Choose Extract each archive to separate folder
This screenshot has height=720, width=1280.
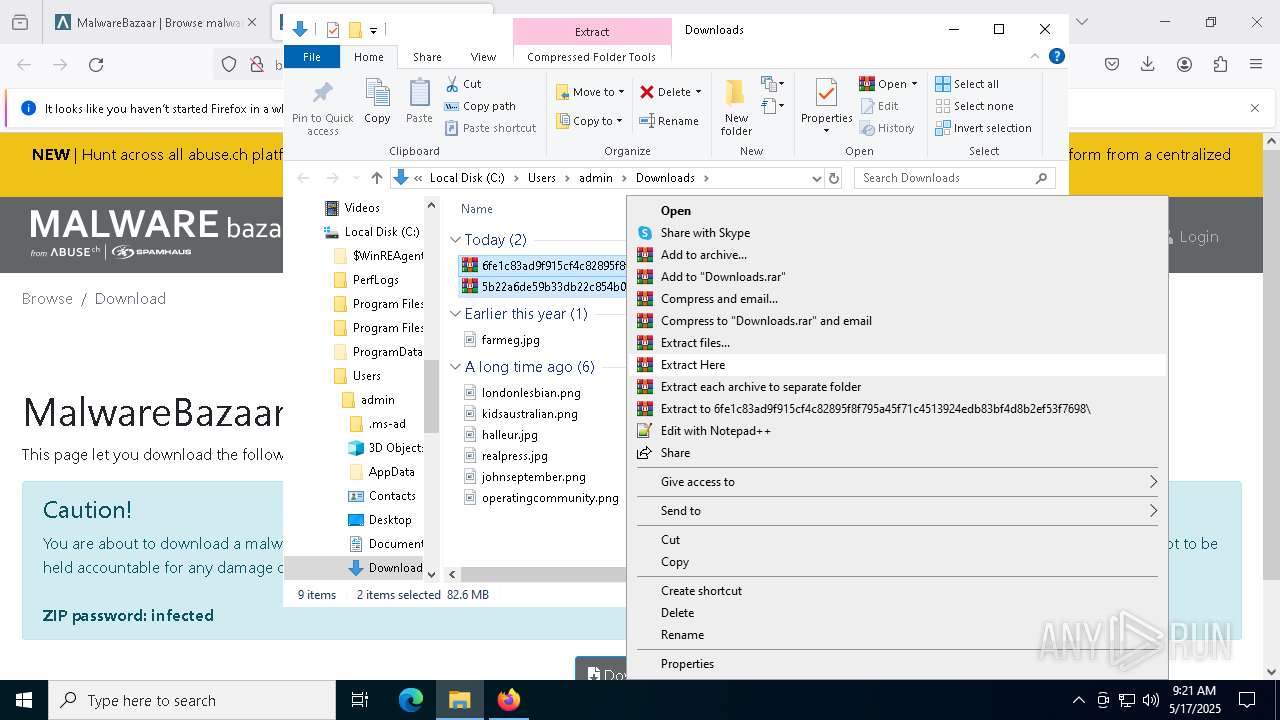click(897, 387)
